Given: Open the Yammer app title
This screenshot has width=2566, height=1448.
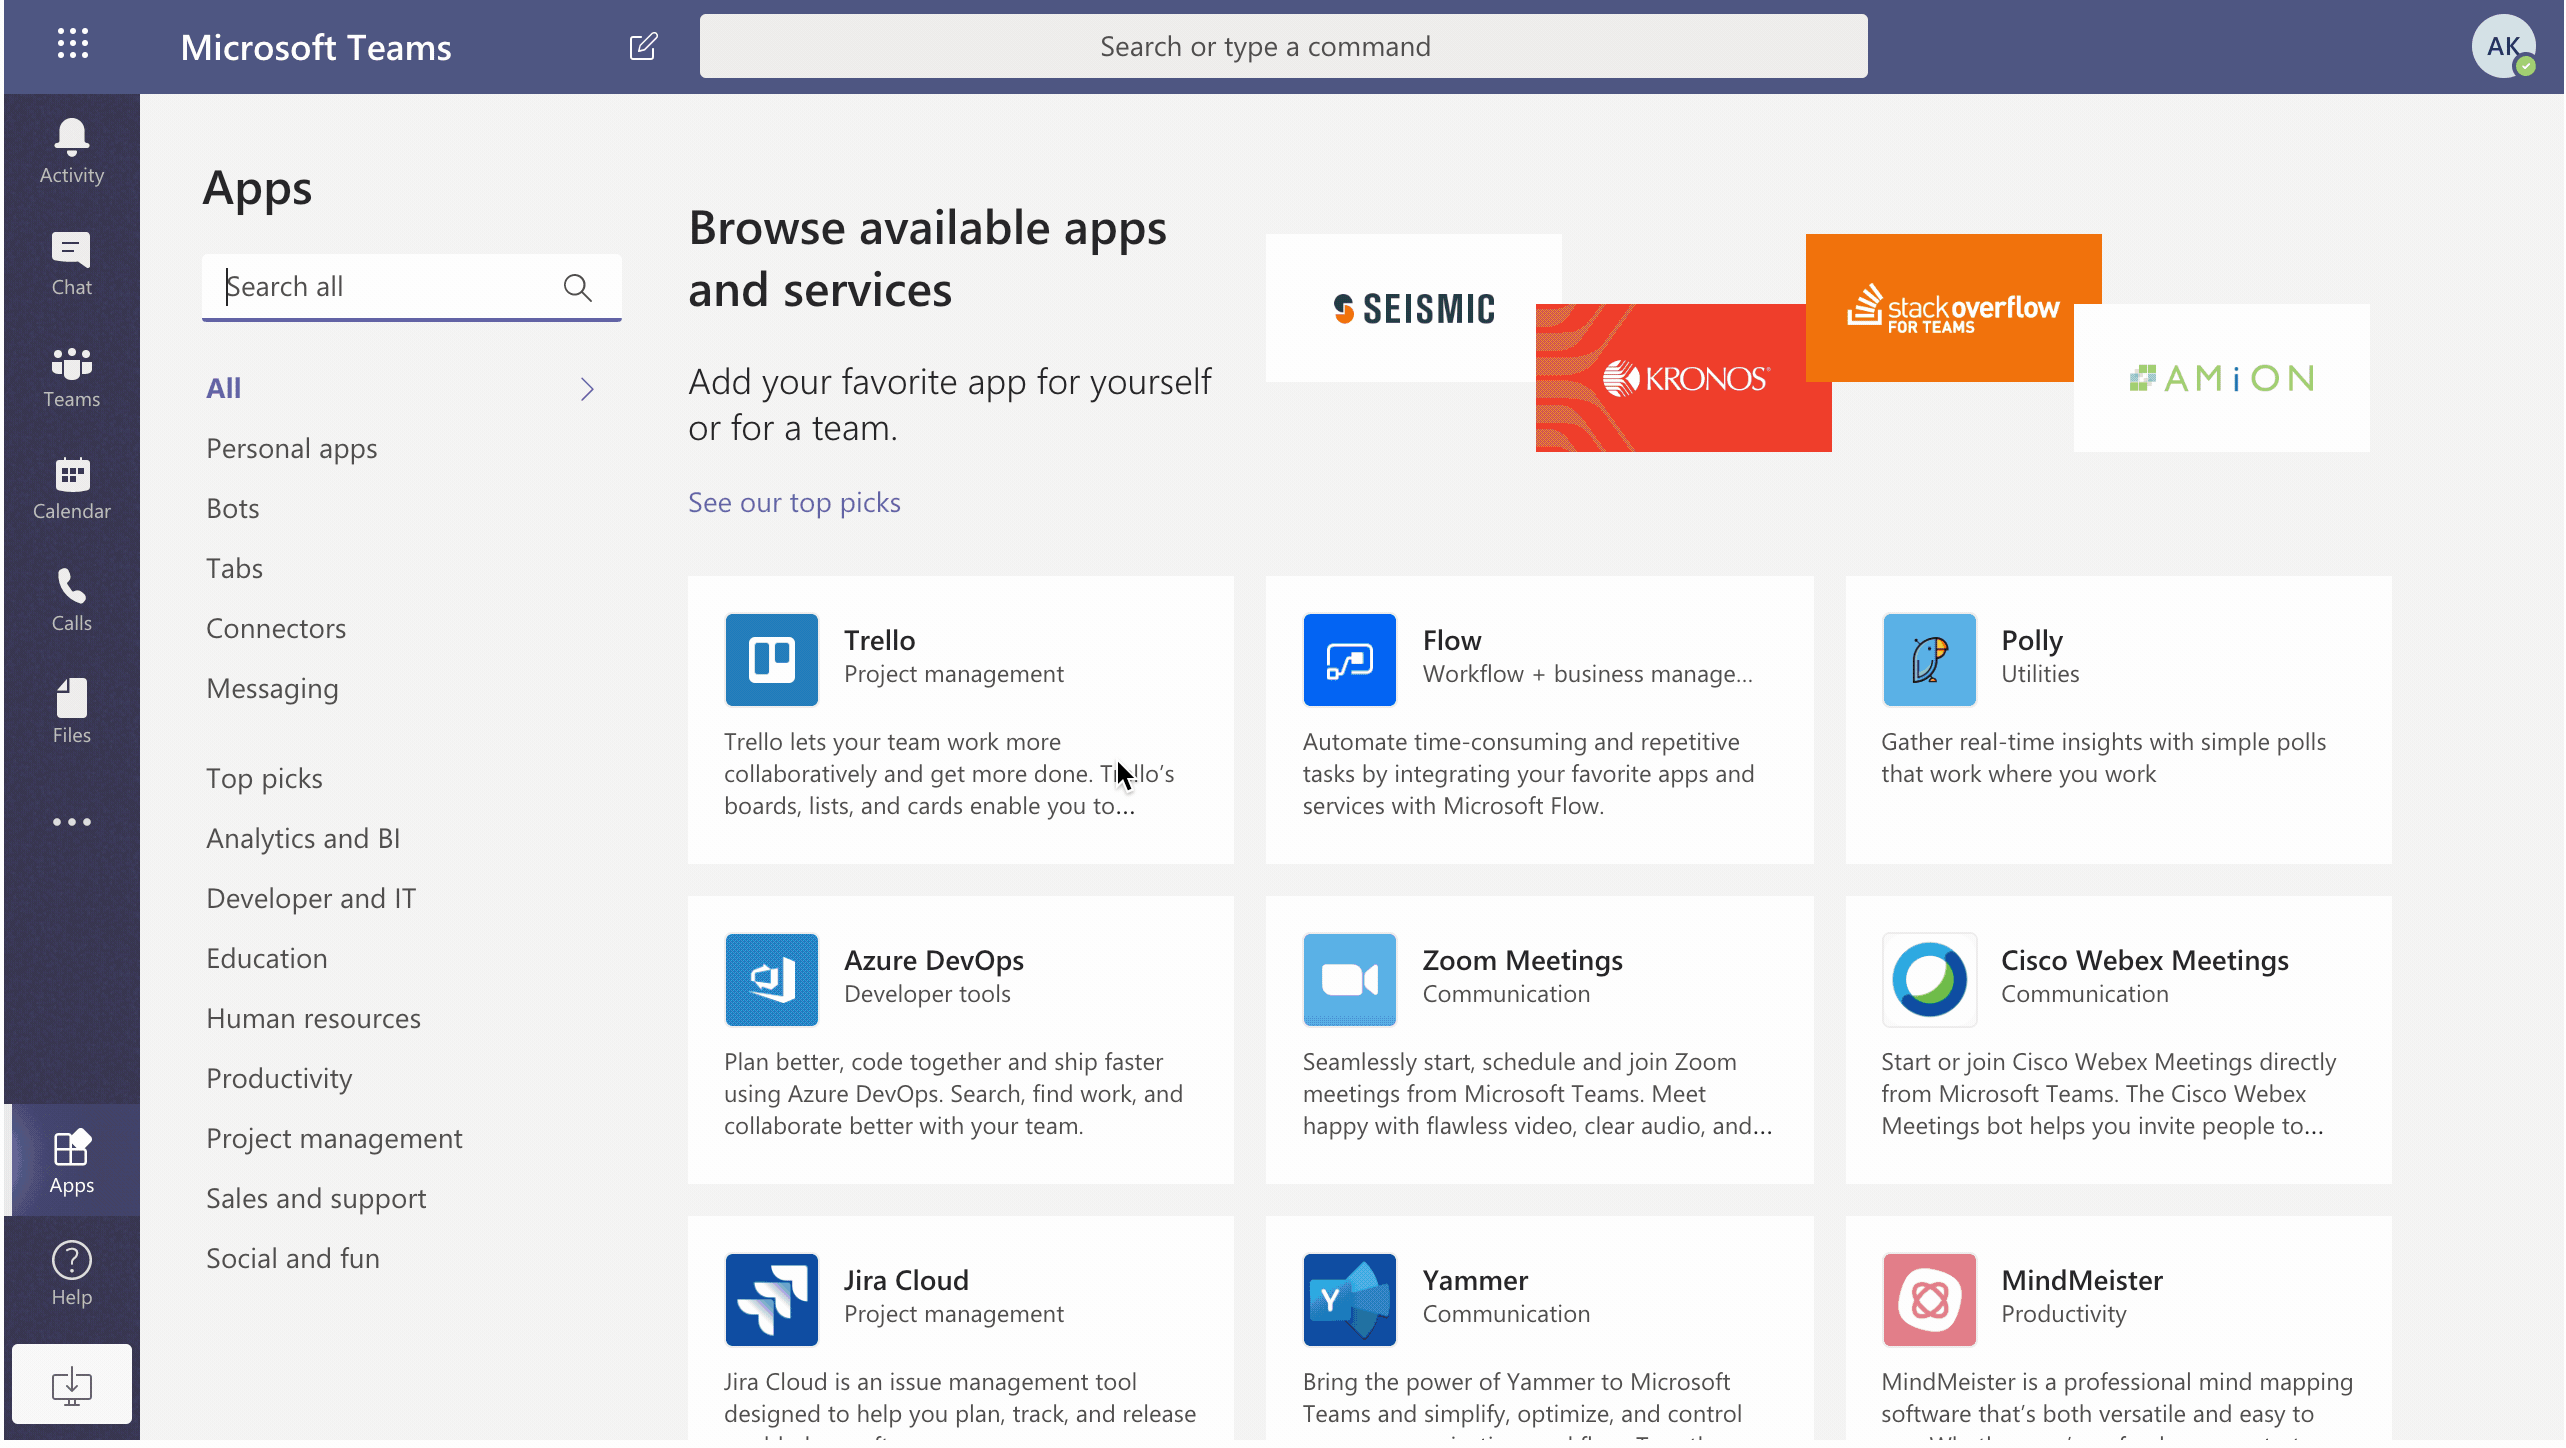Looking at the screenshot, I should tap(1474, 1281).
